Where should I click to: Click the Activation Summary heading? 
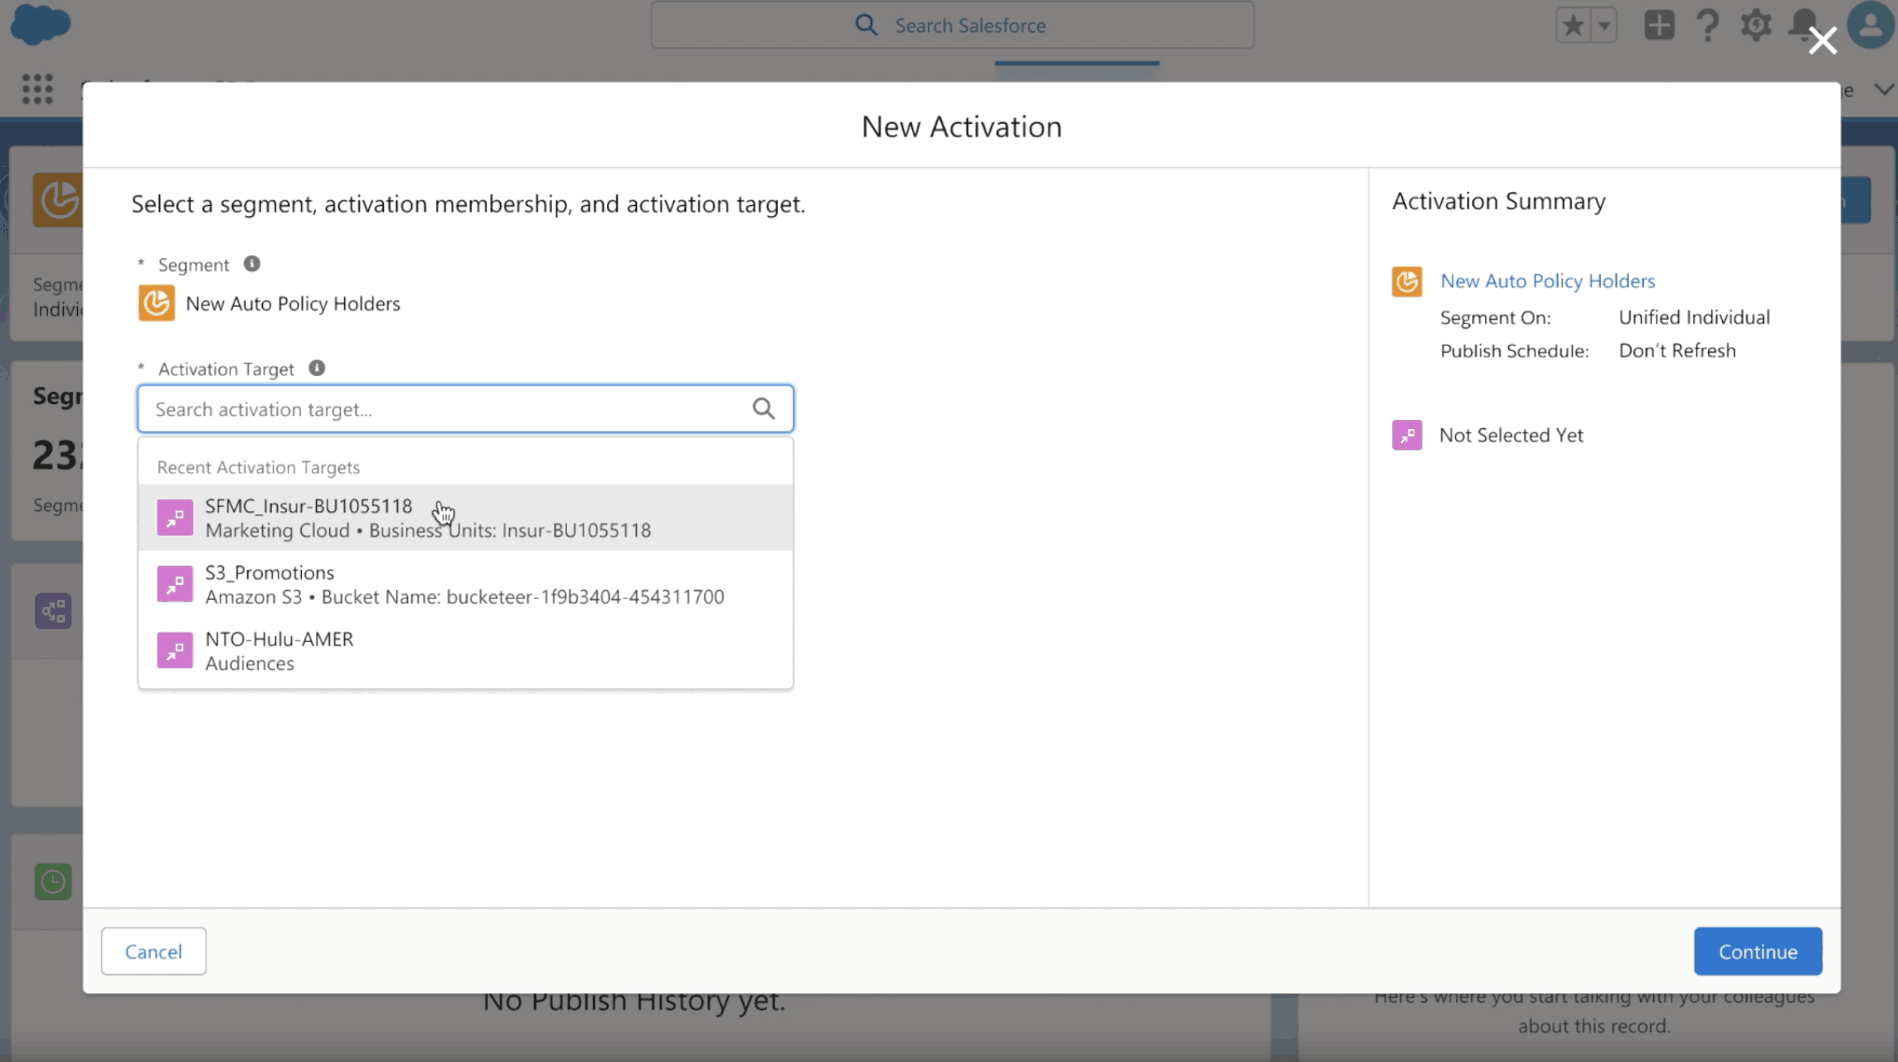[1498, 201]
